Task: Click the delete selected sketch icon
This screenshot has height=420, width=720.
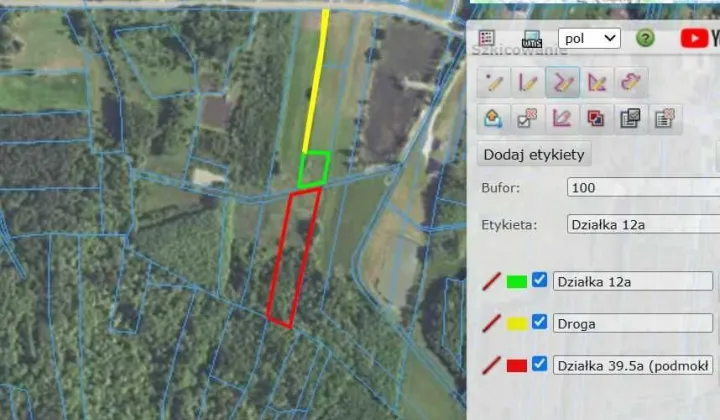Action: point(528,119)
